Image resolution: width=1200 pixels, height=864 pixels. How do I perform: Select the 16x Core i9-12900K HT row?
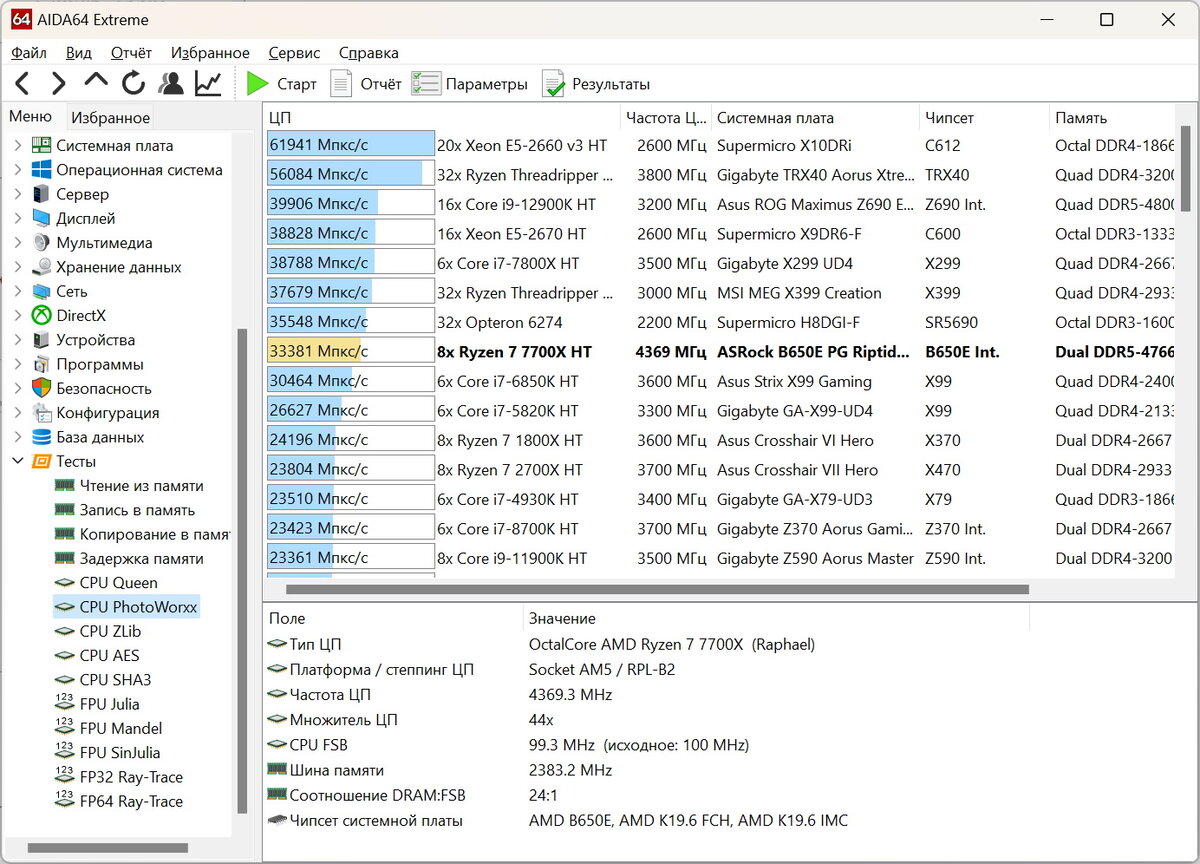720,204
